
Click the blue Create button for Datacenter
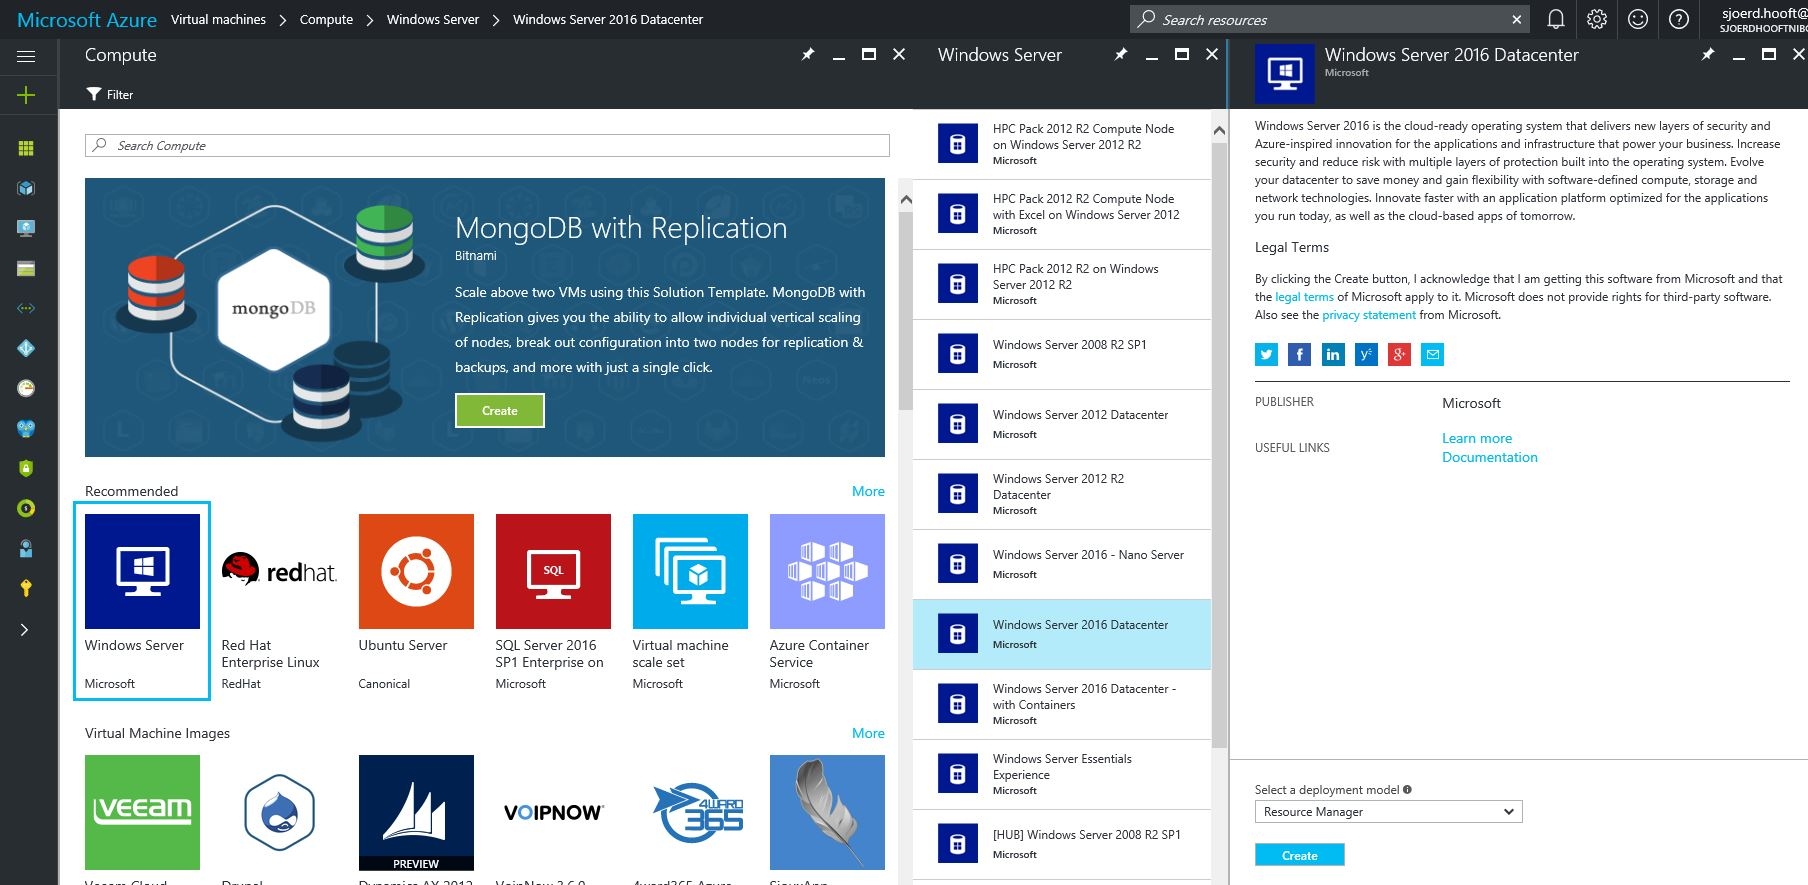[x=1299, y=855]
